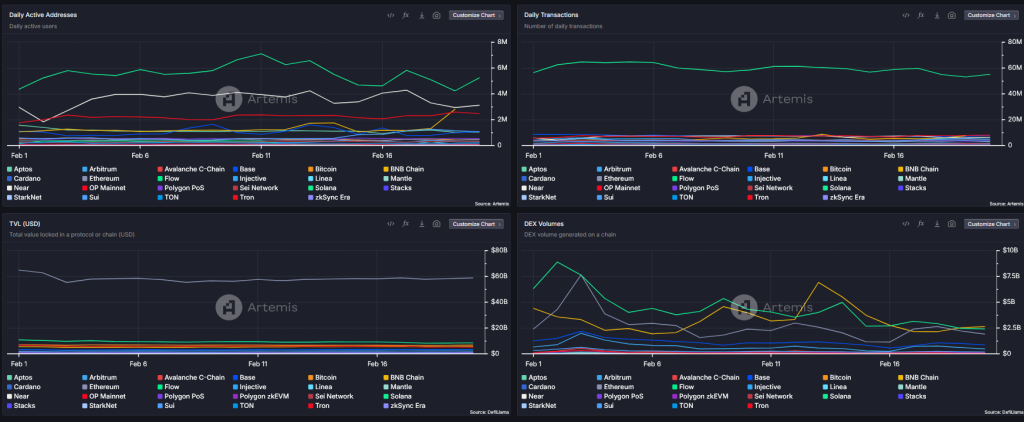Click Avalanche C-Chain swatch in TVL legend
This screenshot has width=1024, height=422.
[x=160, y=377]
